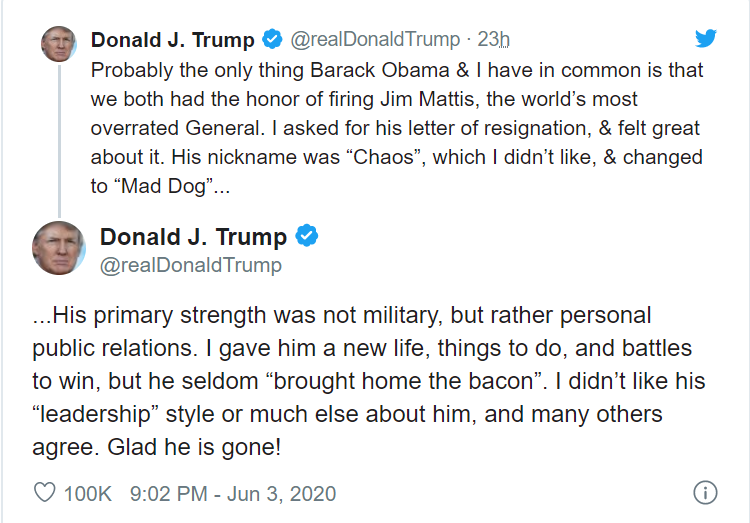The image size is (750, 523).
Task: Click the Twitter bird logo
Action: tap(706, 39)
